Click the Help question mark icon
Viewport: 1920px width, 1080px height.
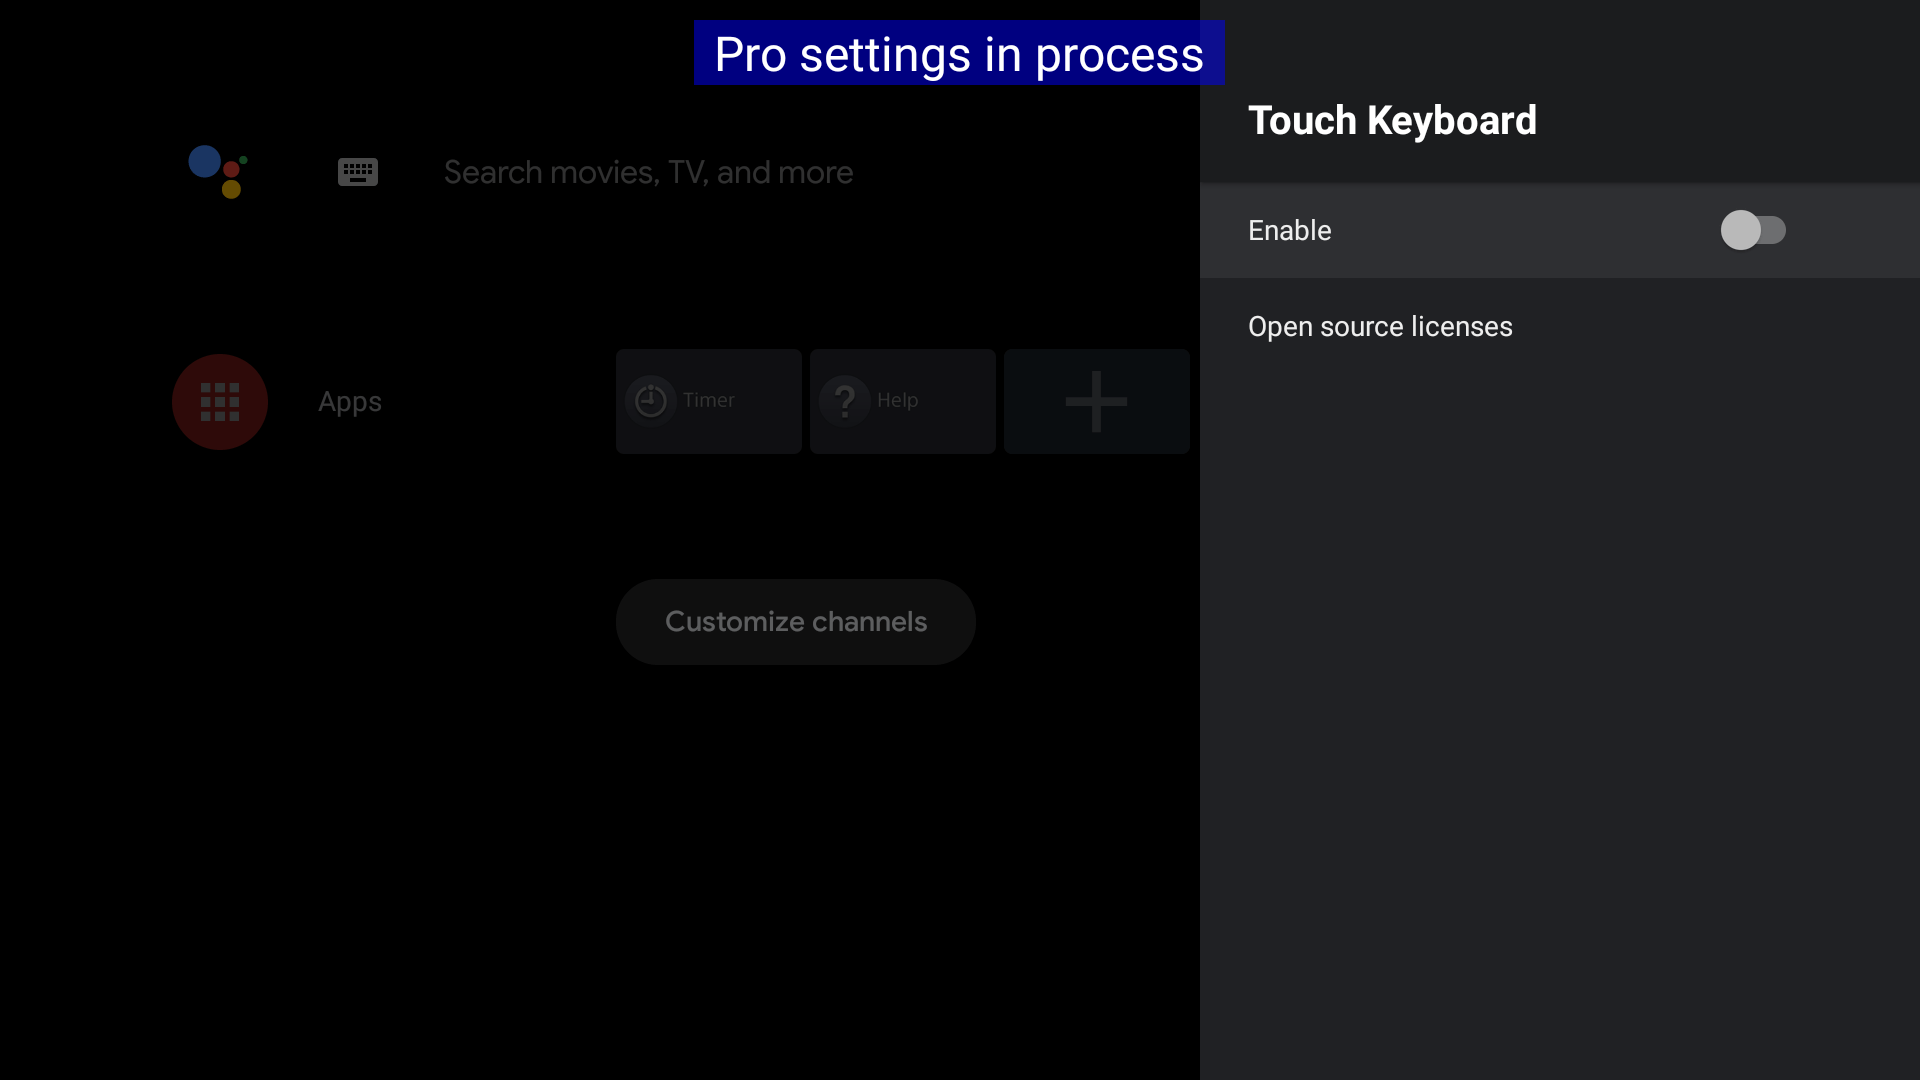[845, 401]
